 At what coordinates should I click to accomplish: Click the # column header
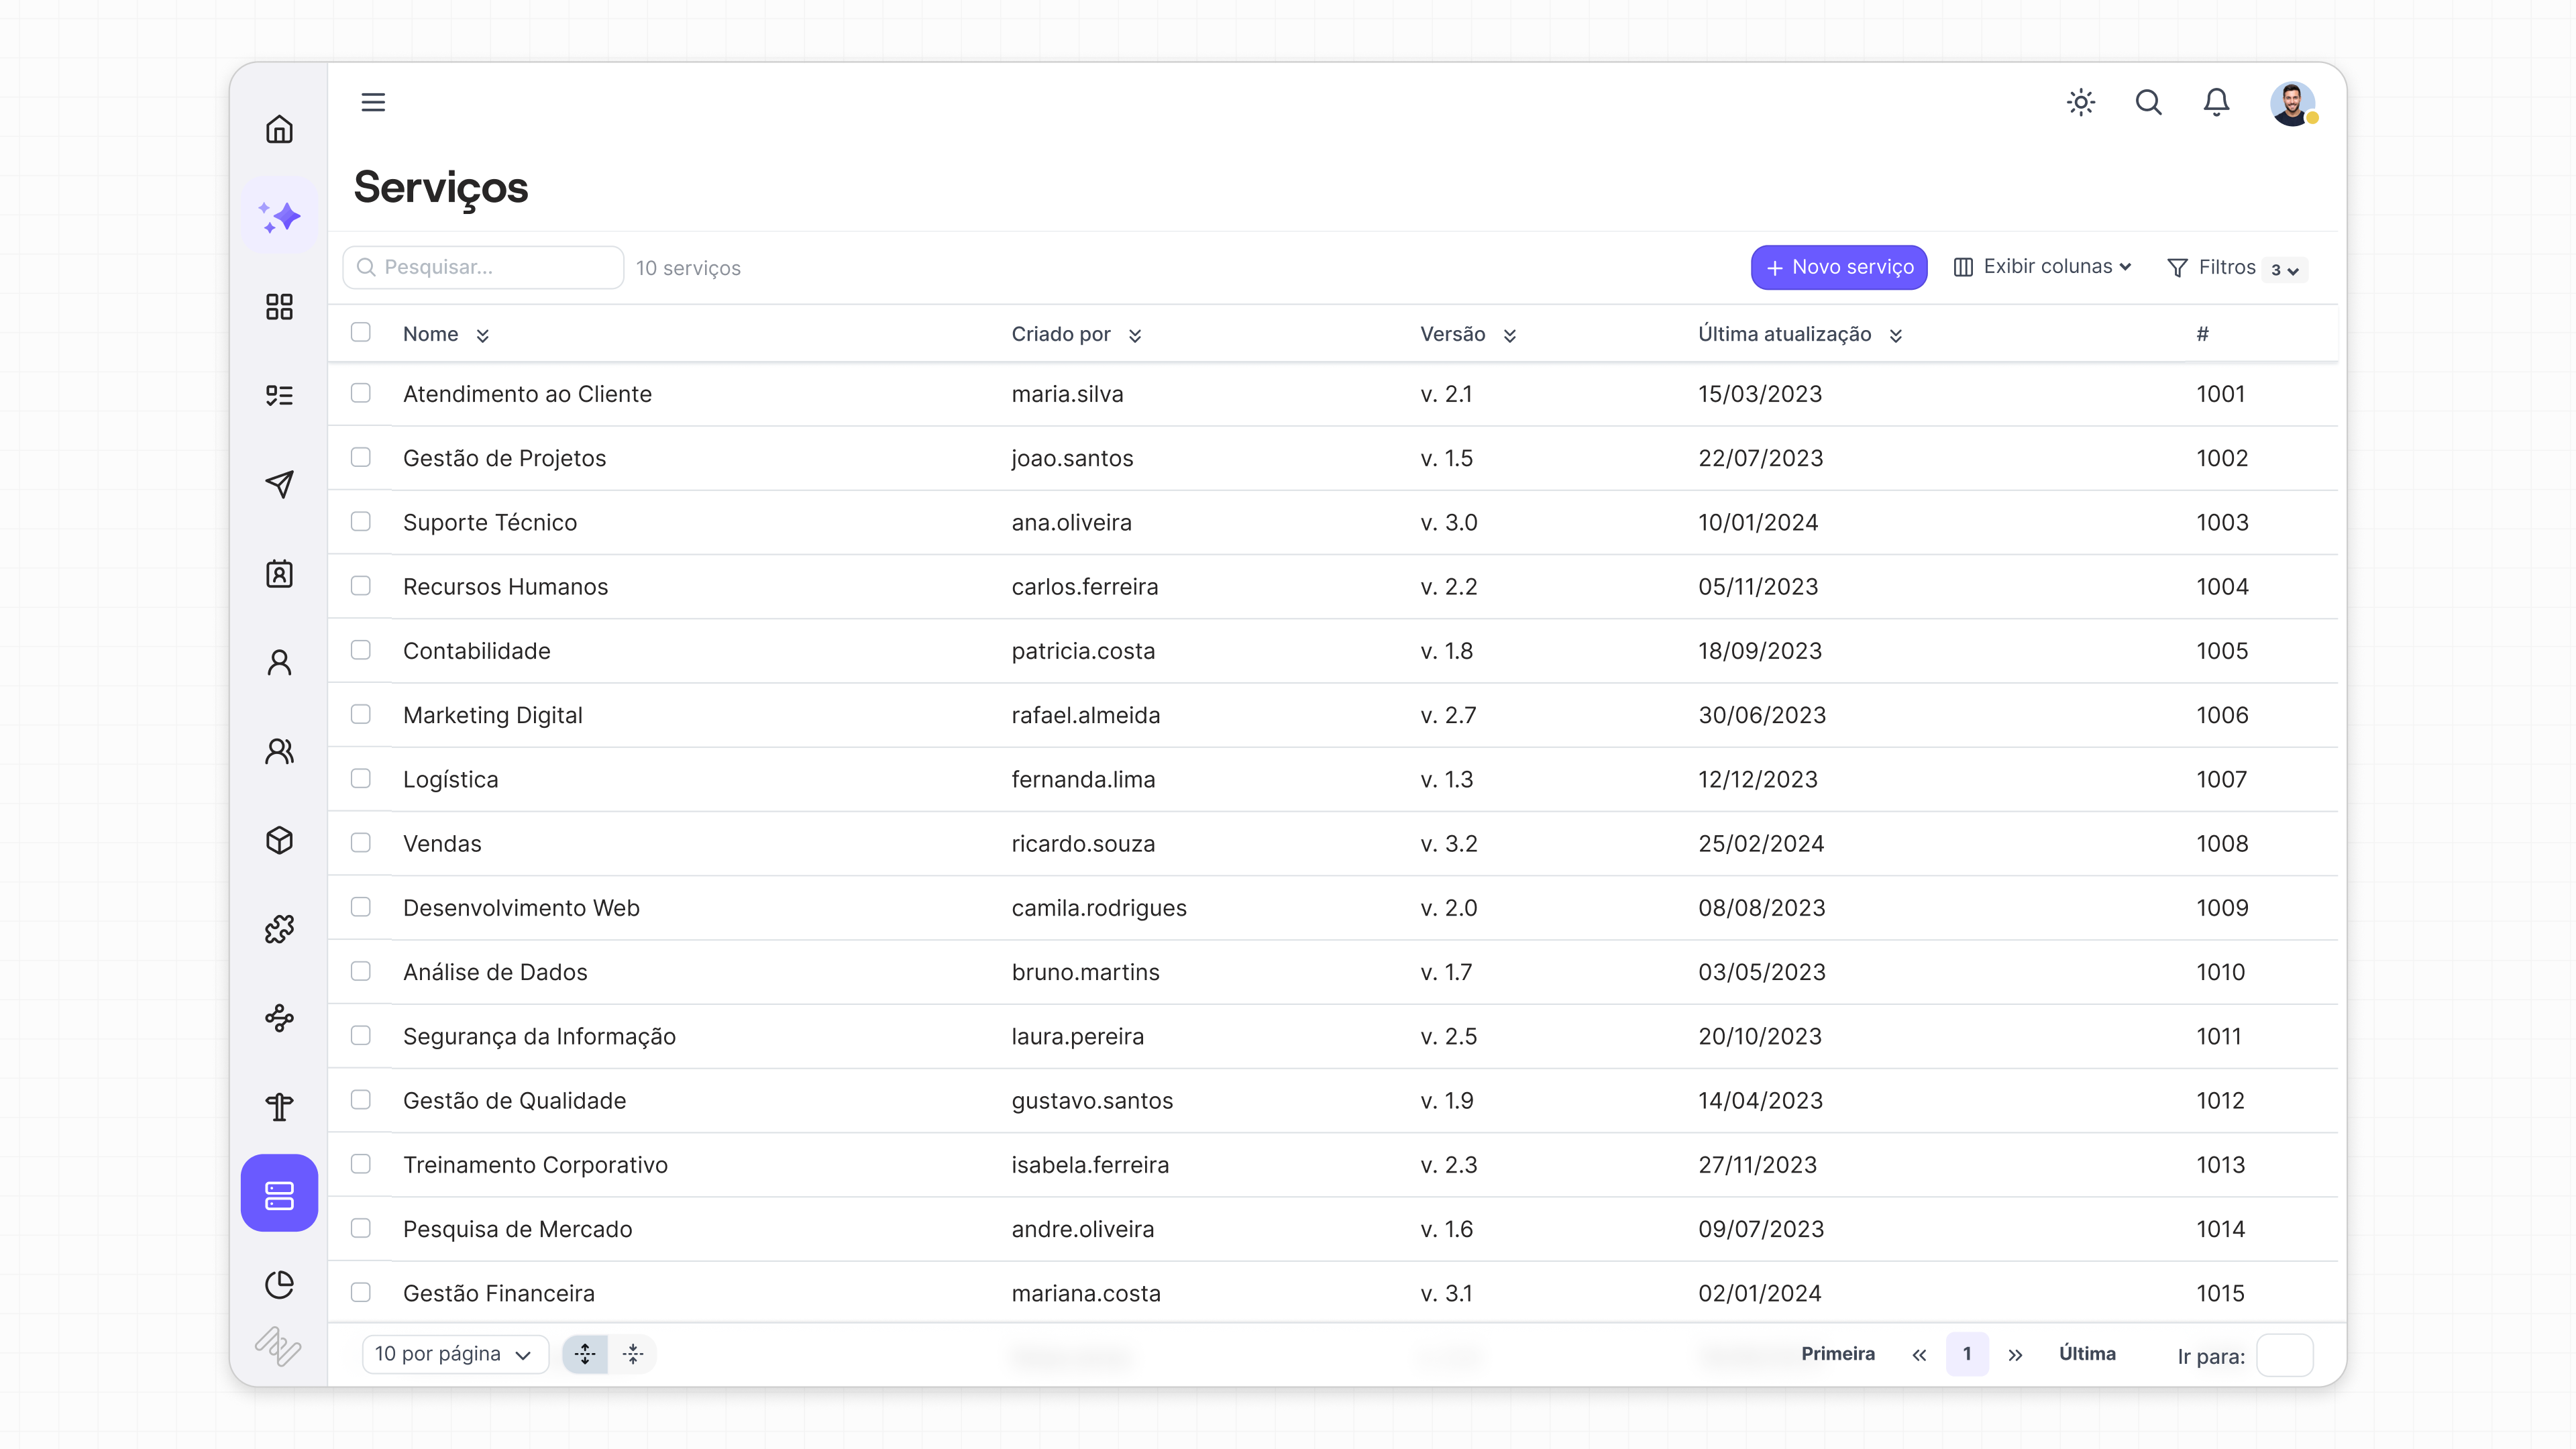click(x=2202, y=334)
